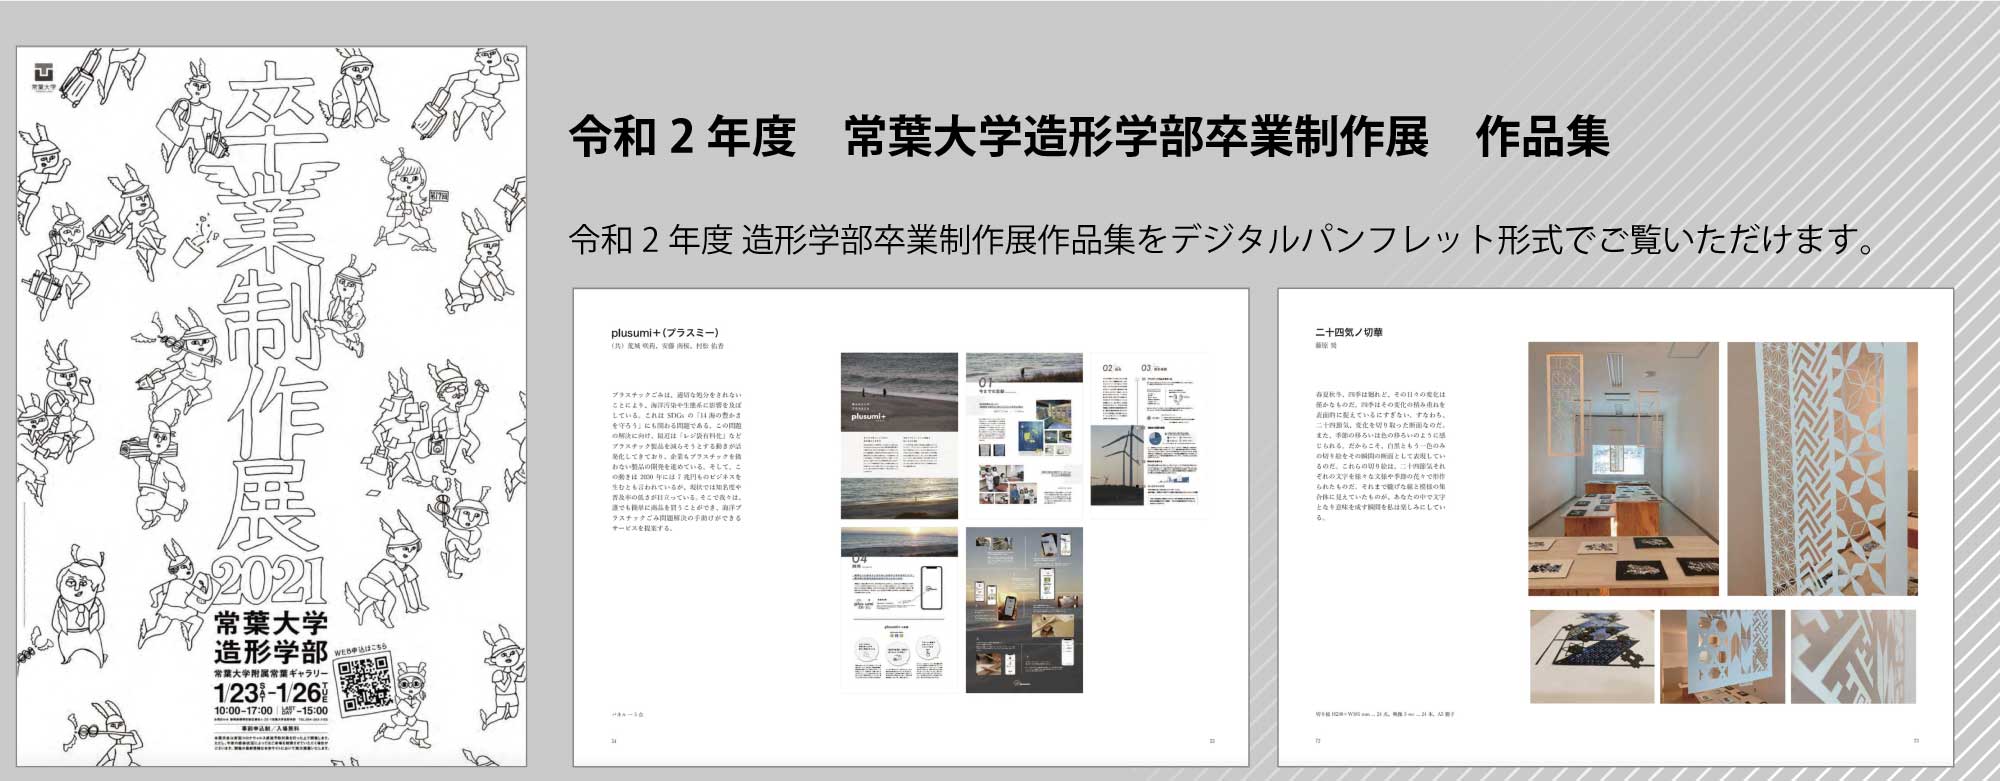View the plusumi+ 01 panel image
Viewport: 2000px width, 781px height.
click(x=1023, y=435)
